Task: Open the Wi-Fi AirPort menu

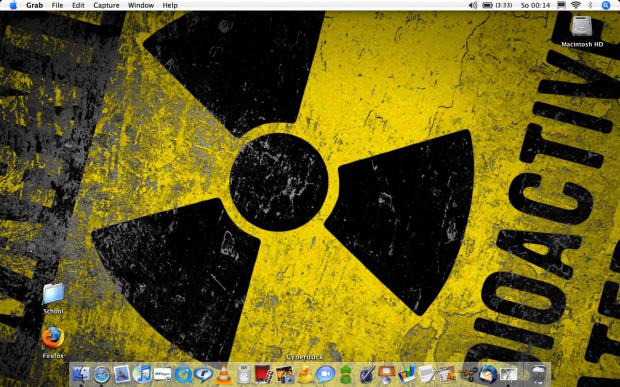Action: (x=576, y=5)
